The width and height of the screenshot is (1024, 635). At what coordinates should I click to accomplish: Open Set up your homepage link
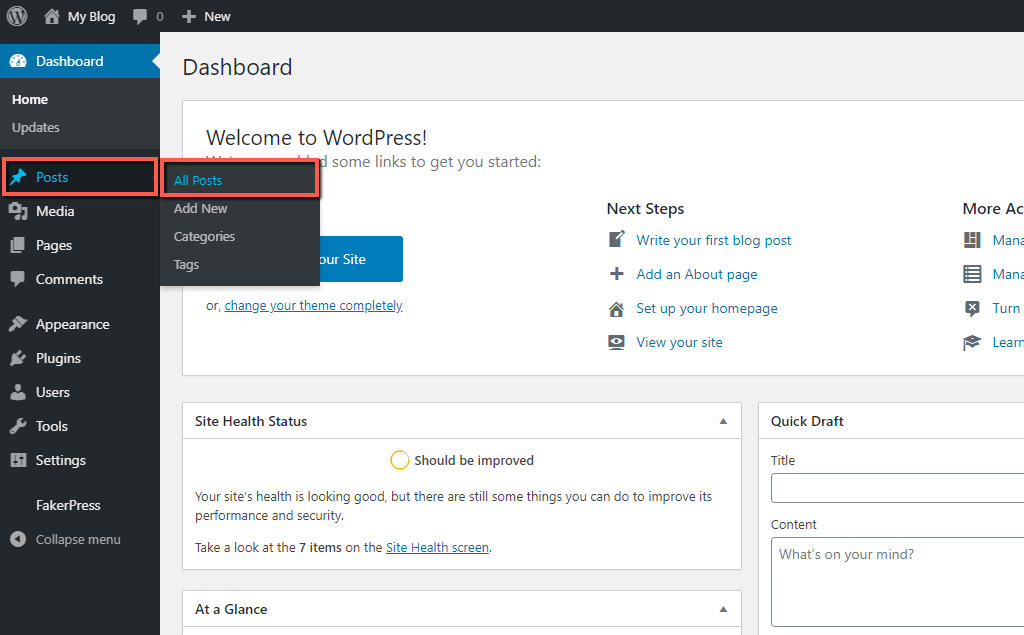[707, 308]
